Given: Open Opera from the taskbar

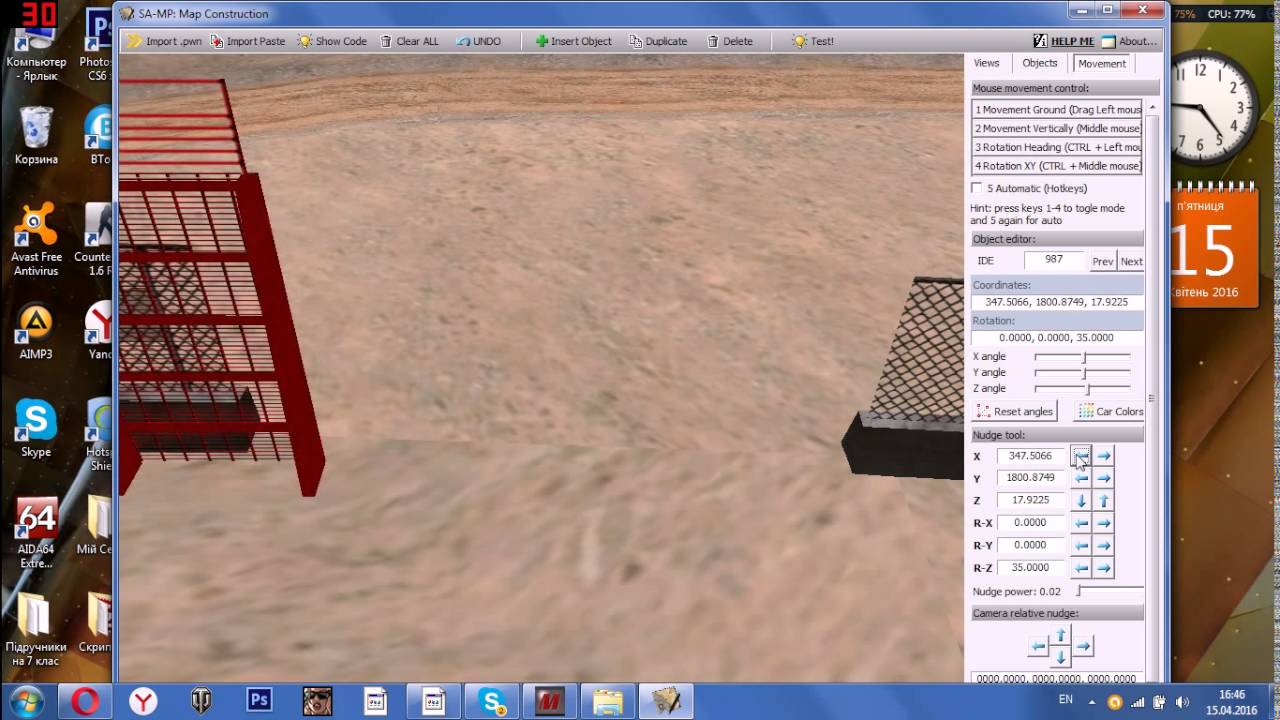Looking at the screenshot, I should tap(85, 701).
